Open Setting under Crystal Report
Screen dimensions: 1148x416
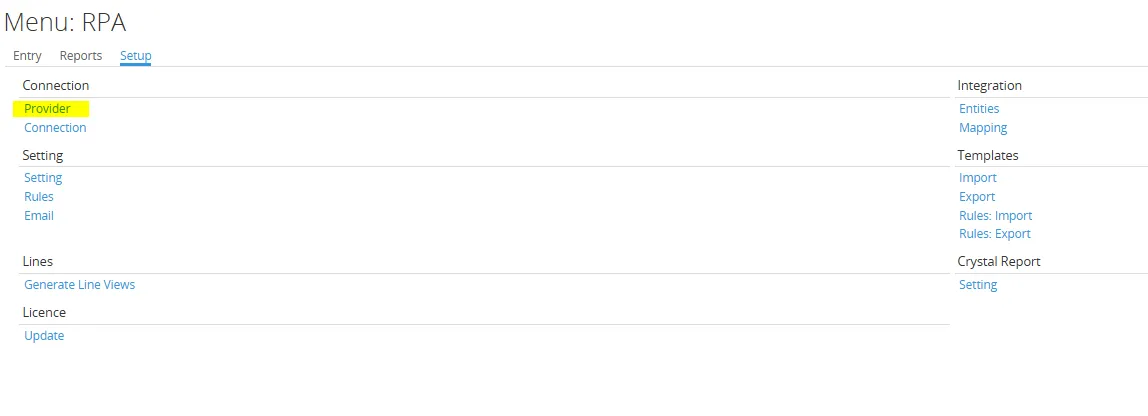[x=978, y=285]
